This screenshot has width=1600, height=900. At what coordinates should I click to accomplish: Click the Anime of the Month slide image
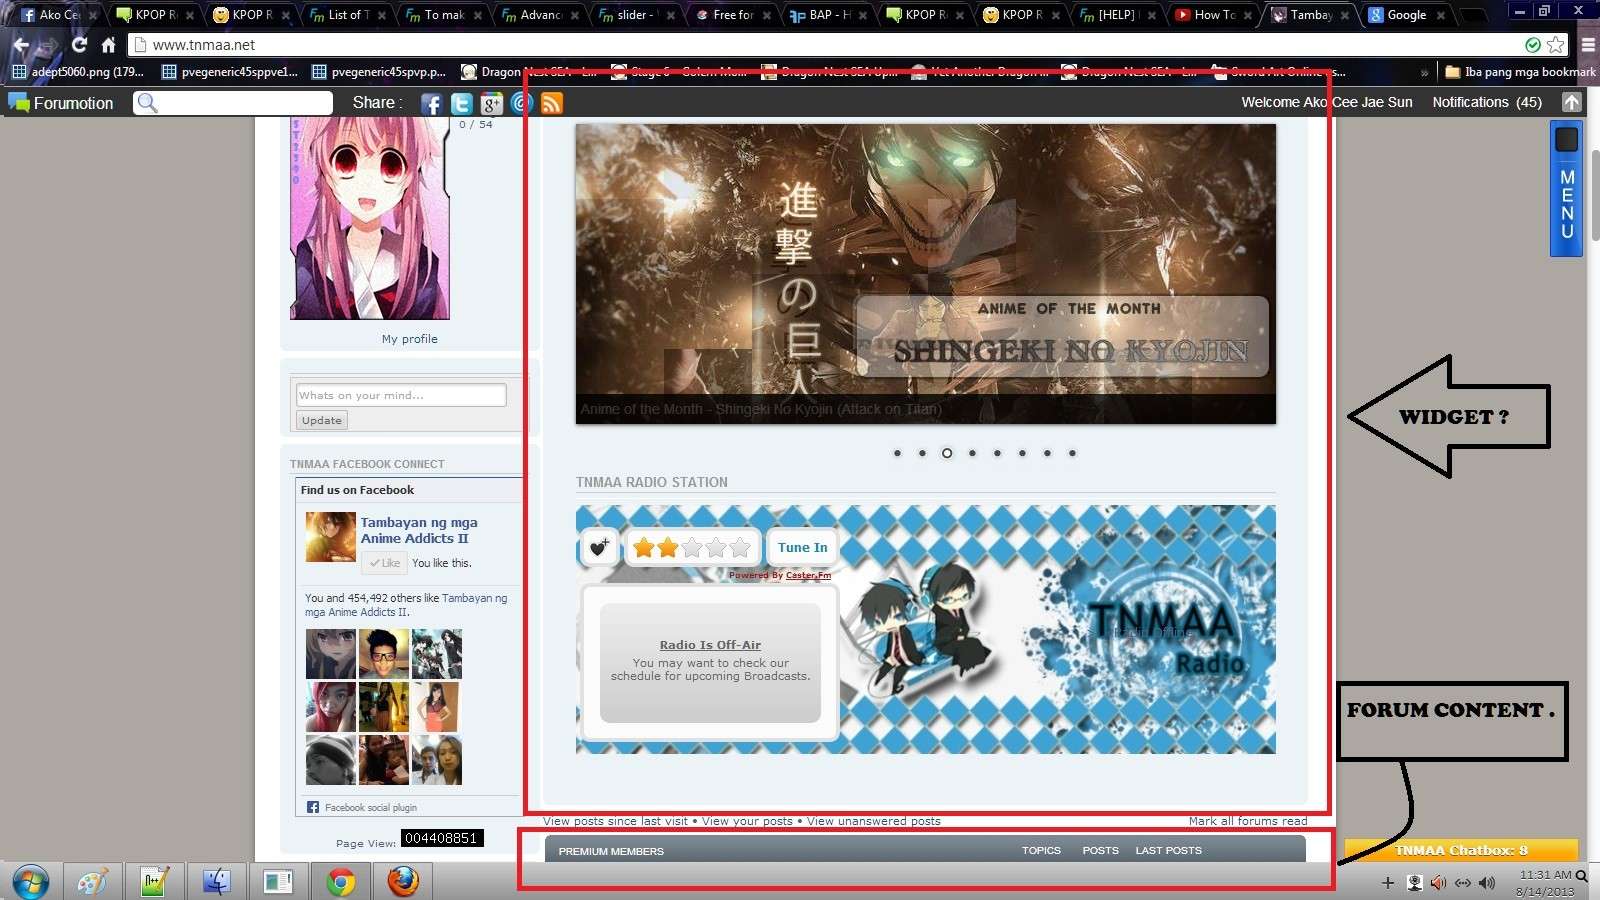point(926,274)
